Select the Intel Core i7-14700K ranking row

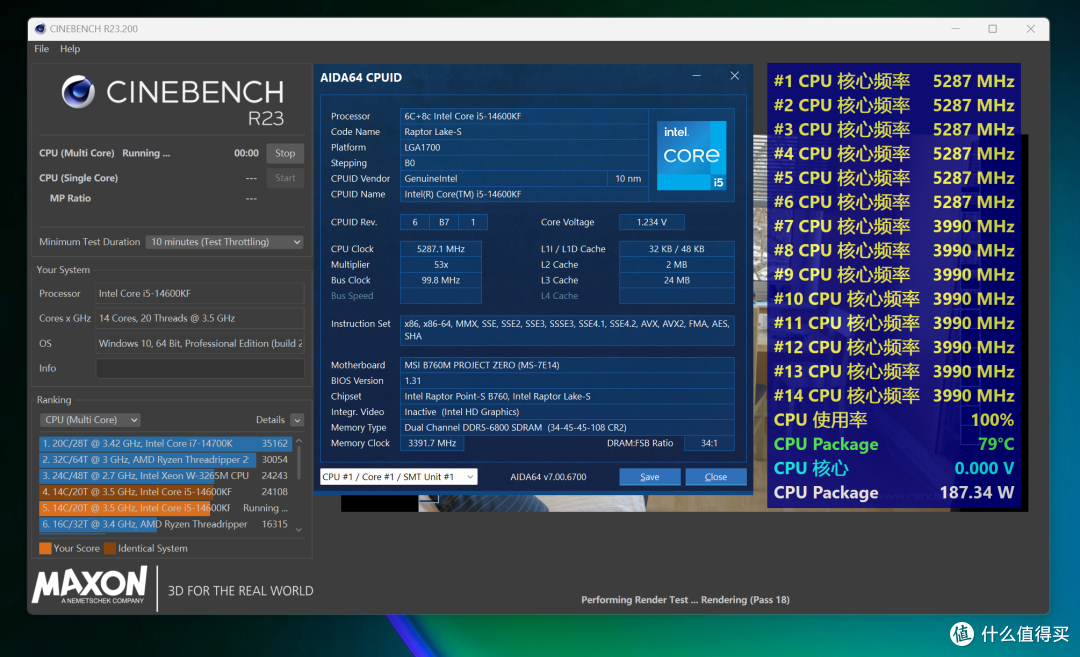(165, 444)
